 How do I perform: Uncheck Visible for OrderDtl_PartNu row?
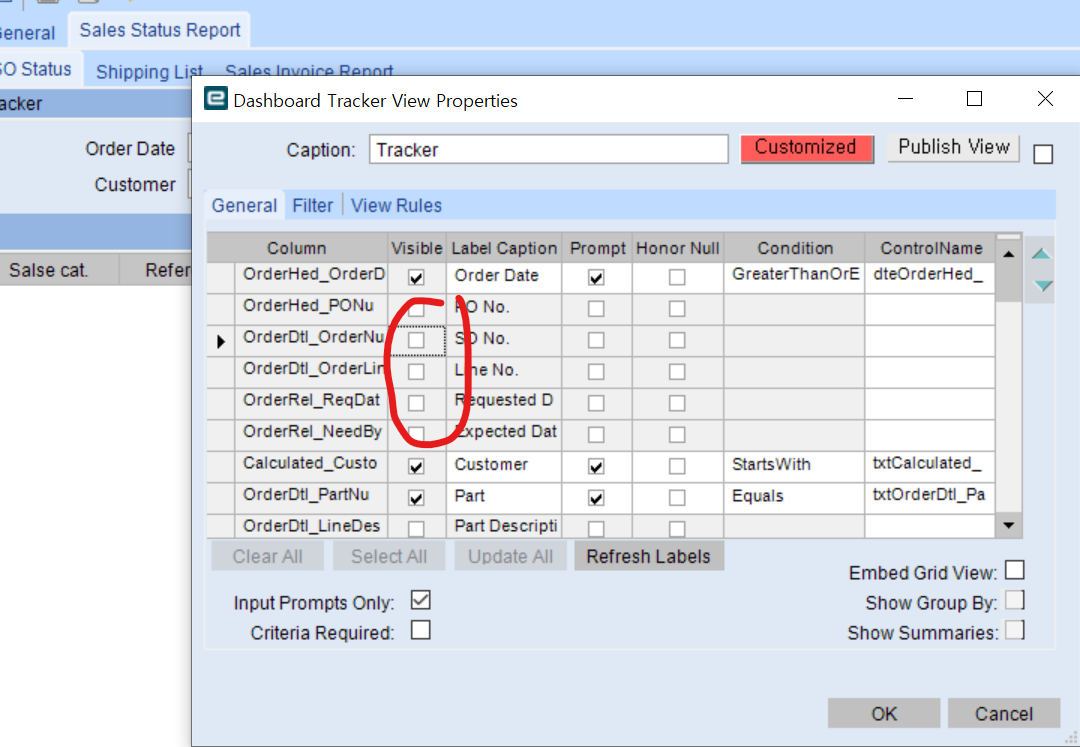point(416,498)
